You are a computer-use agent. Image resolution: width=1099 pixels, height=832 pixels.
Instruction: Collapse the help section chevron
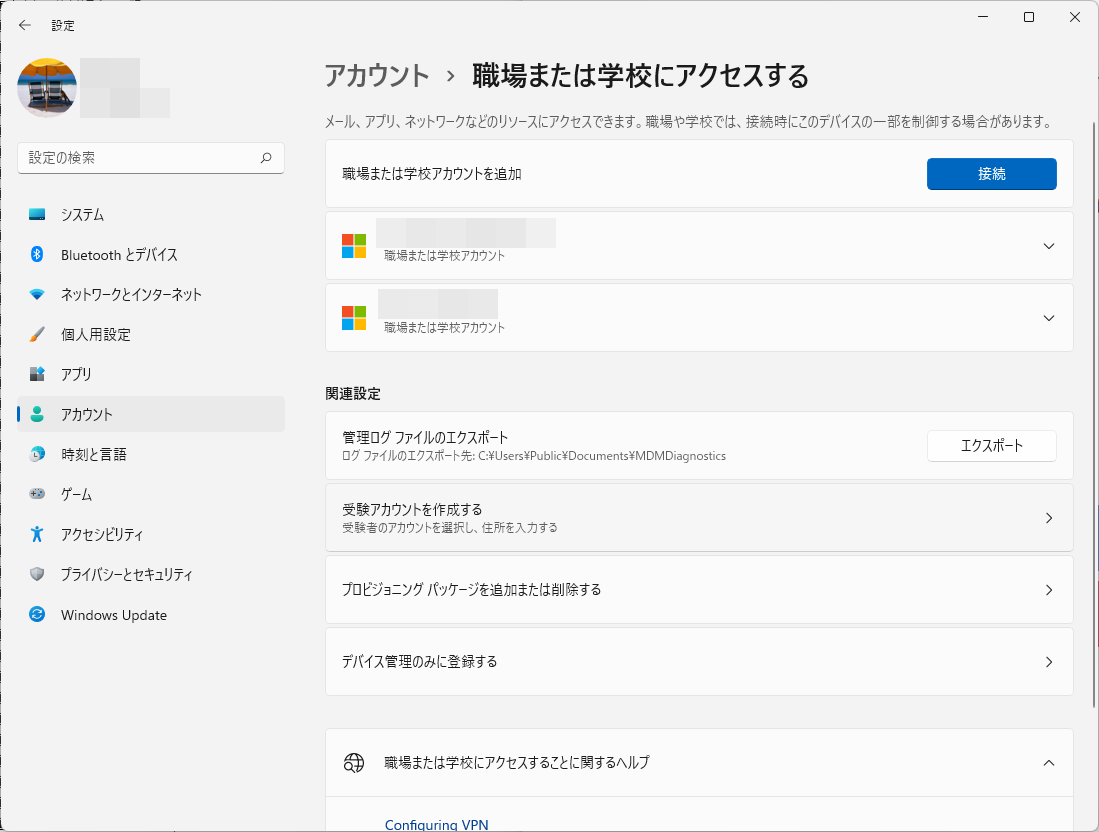coord(1049,762)
